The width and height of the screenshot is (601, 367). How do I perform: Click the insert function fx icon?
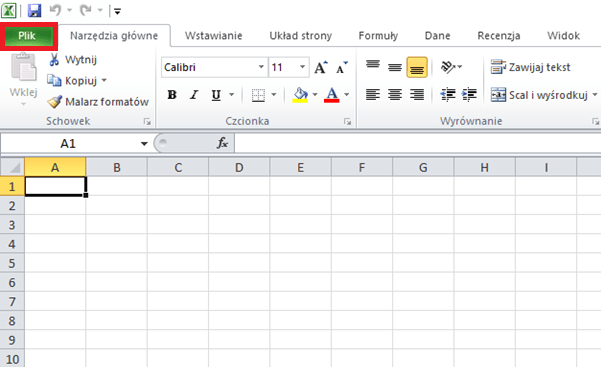coord(222,143)
